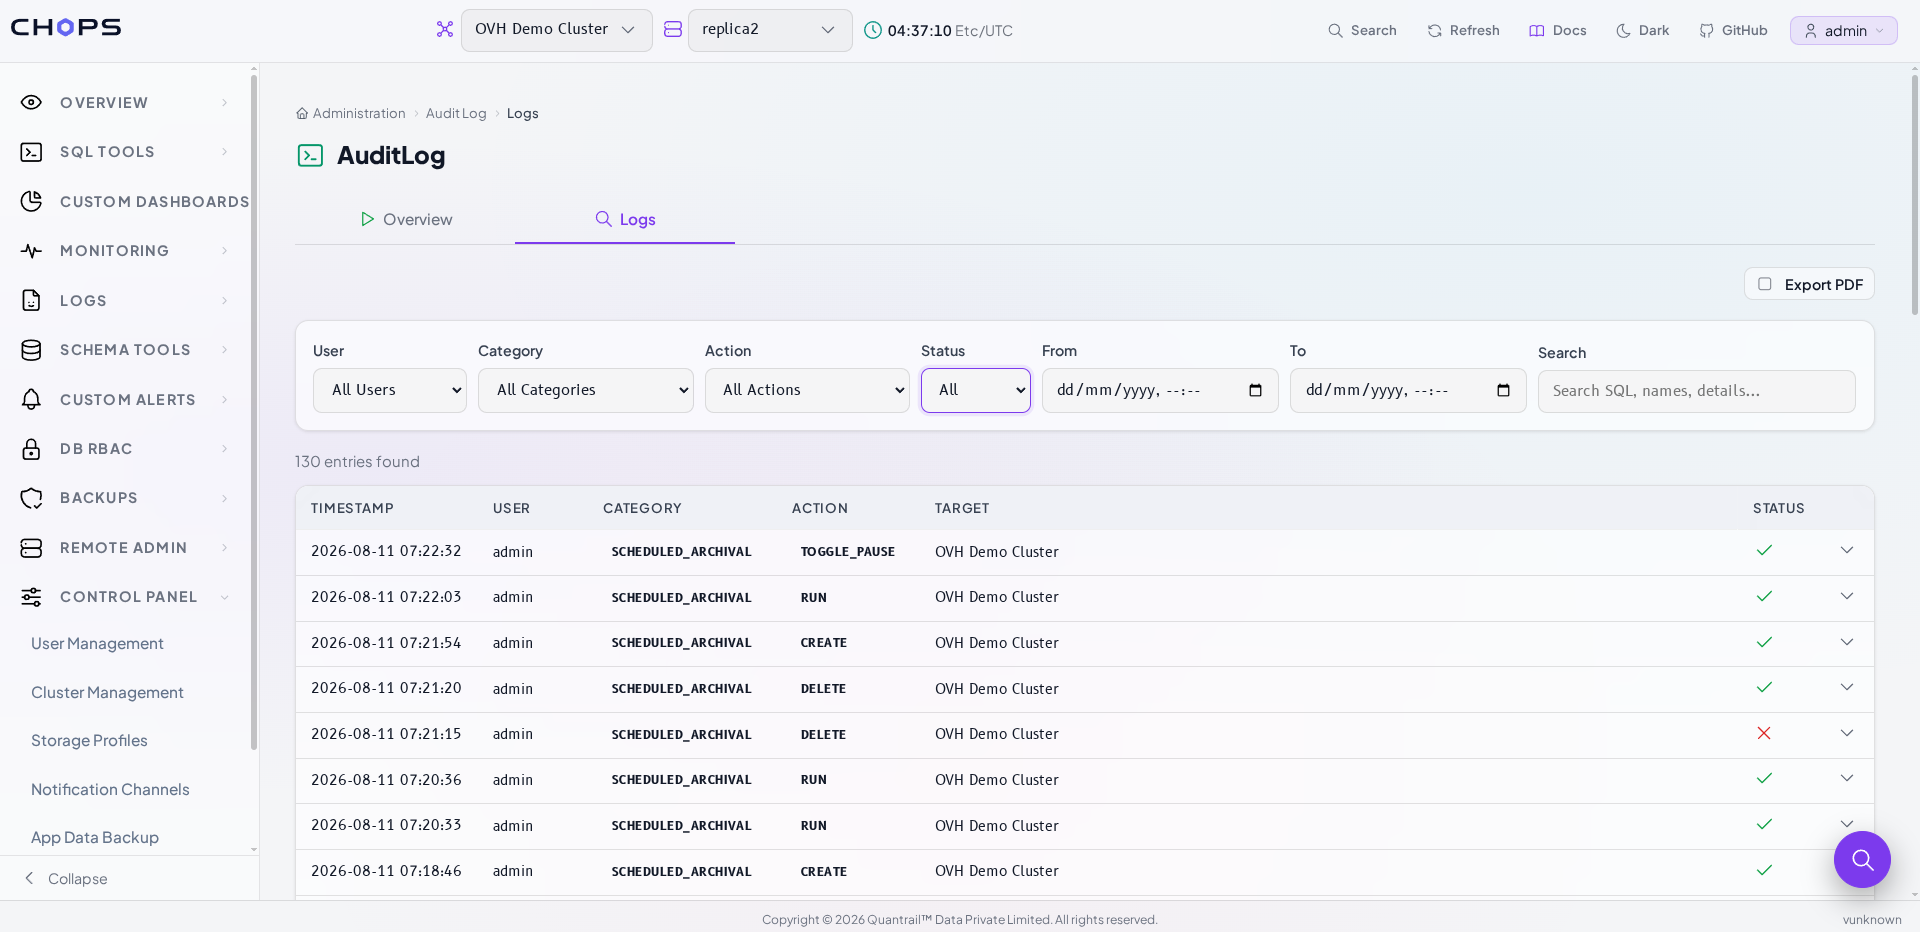Open the GitHub link
The image size is (1920, 932).
(x=1733, y=30)
